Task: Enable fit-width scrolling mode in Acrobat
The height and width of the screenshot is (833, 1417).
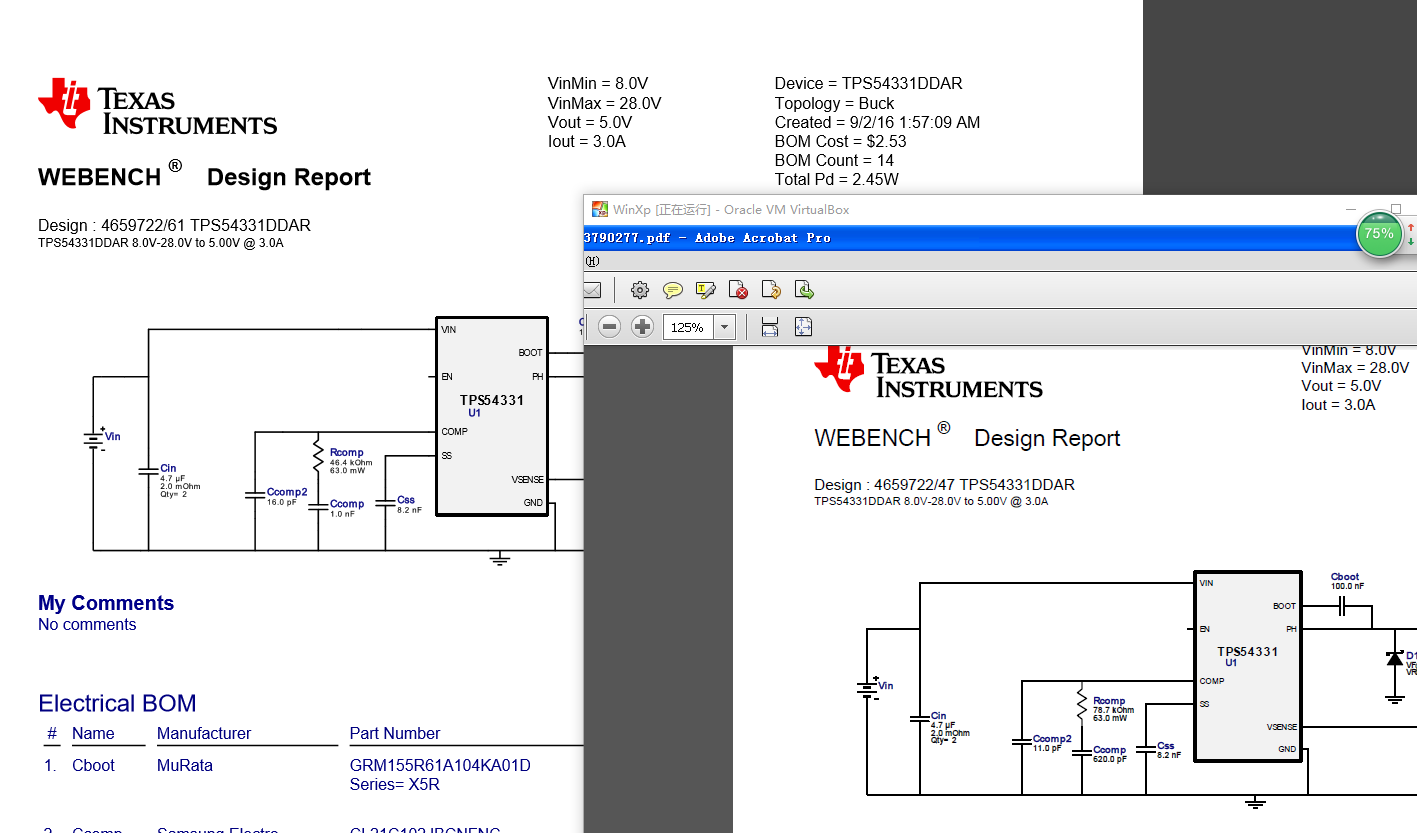Action: click(x=770, y=327)
